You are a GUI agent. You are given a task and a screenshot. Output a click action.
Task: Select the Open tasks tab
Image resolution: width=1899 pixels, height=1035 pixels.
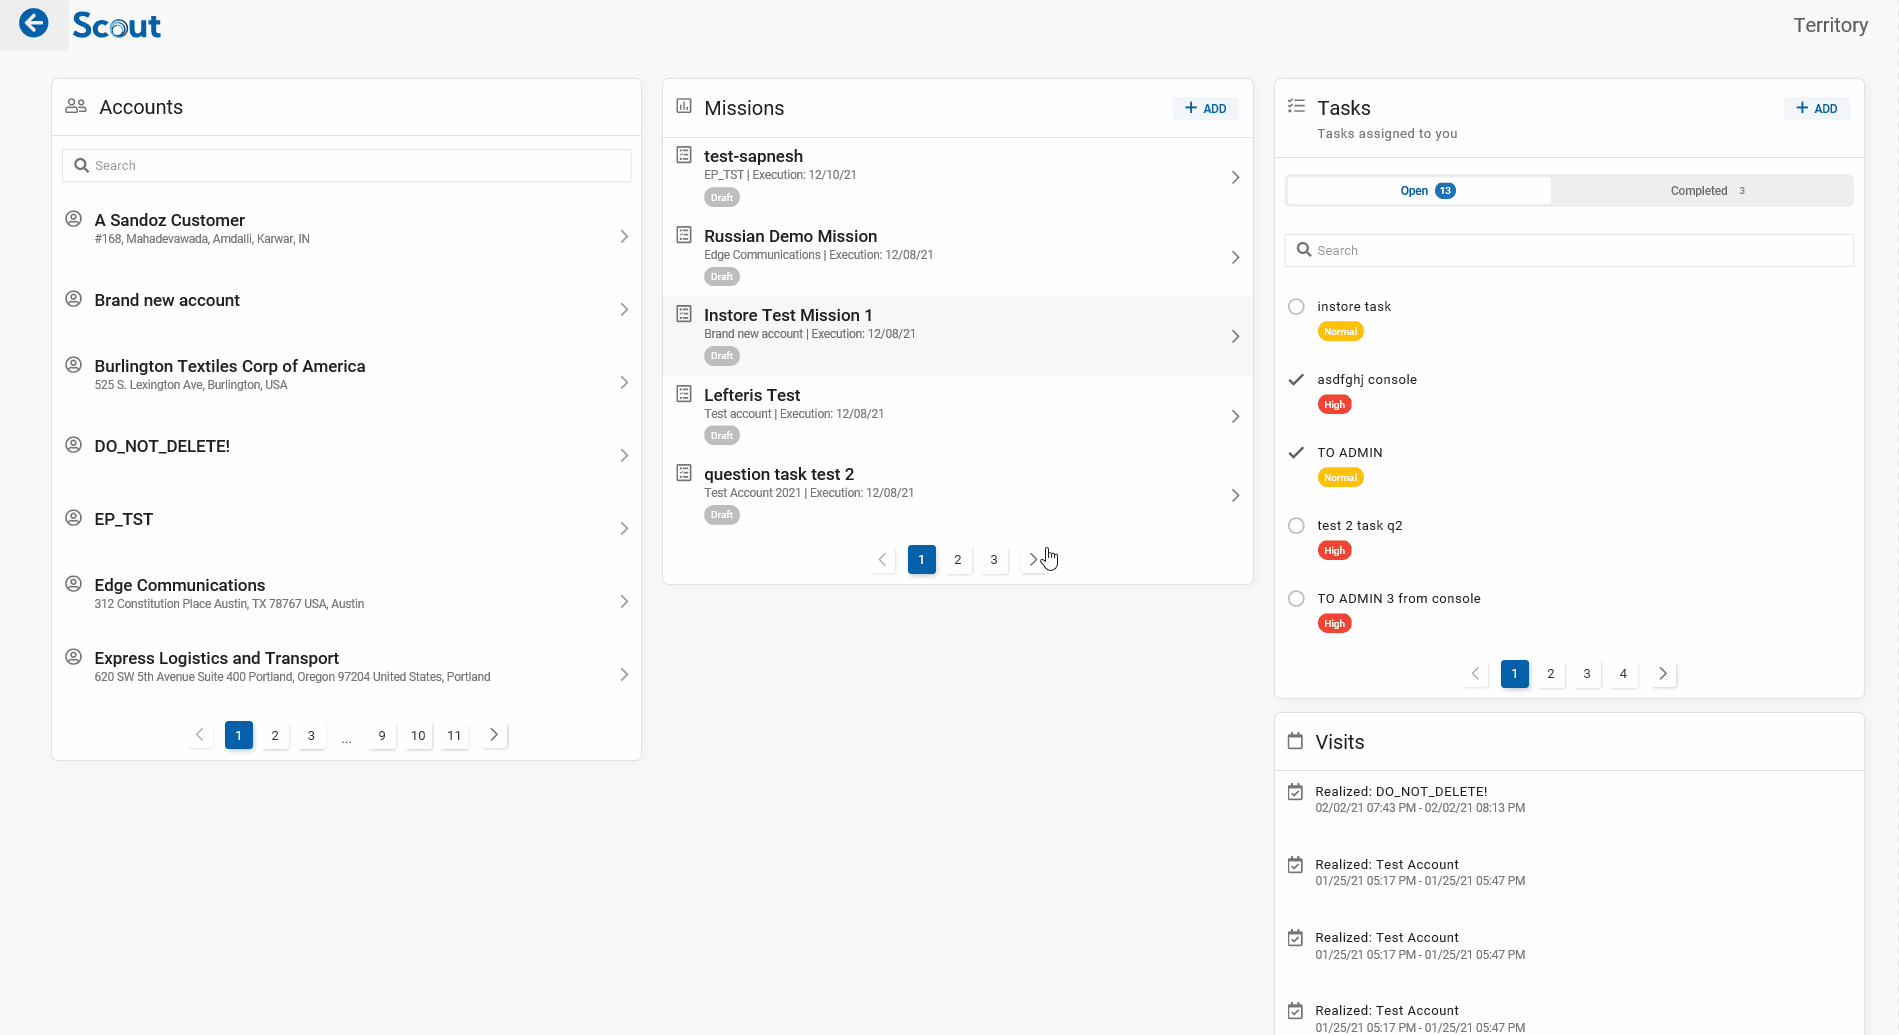pos(1418,191)
